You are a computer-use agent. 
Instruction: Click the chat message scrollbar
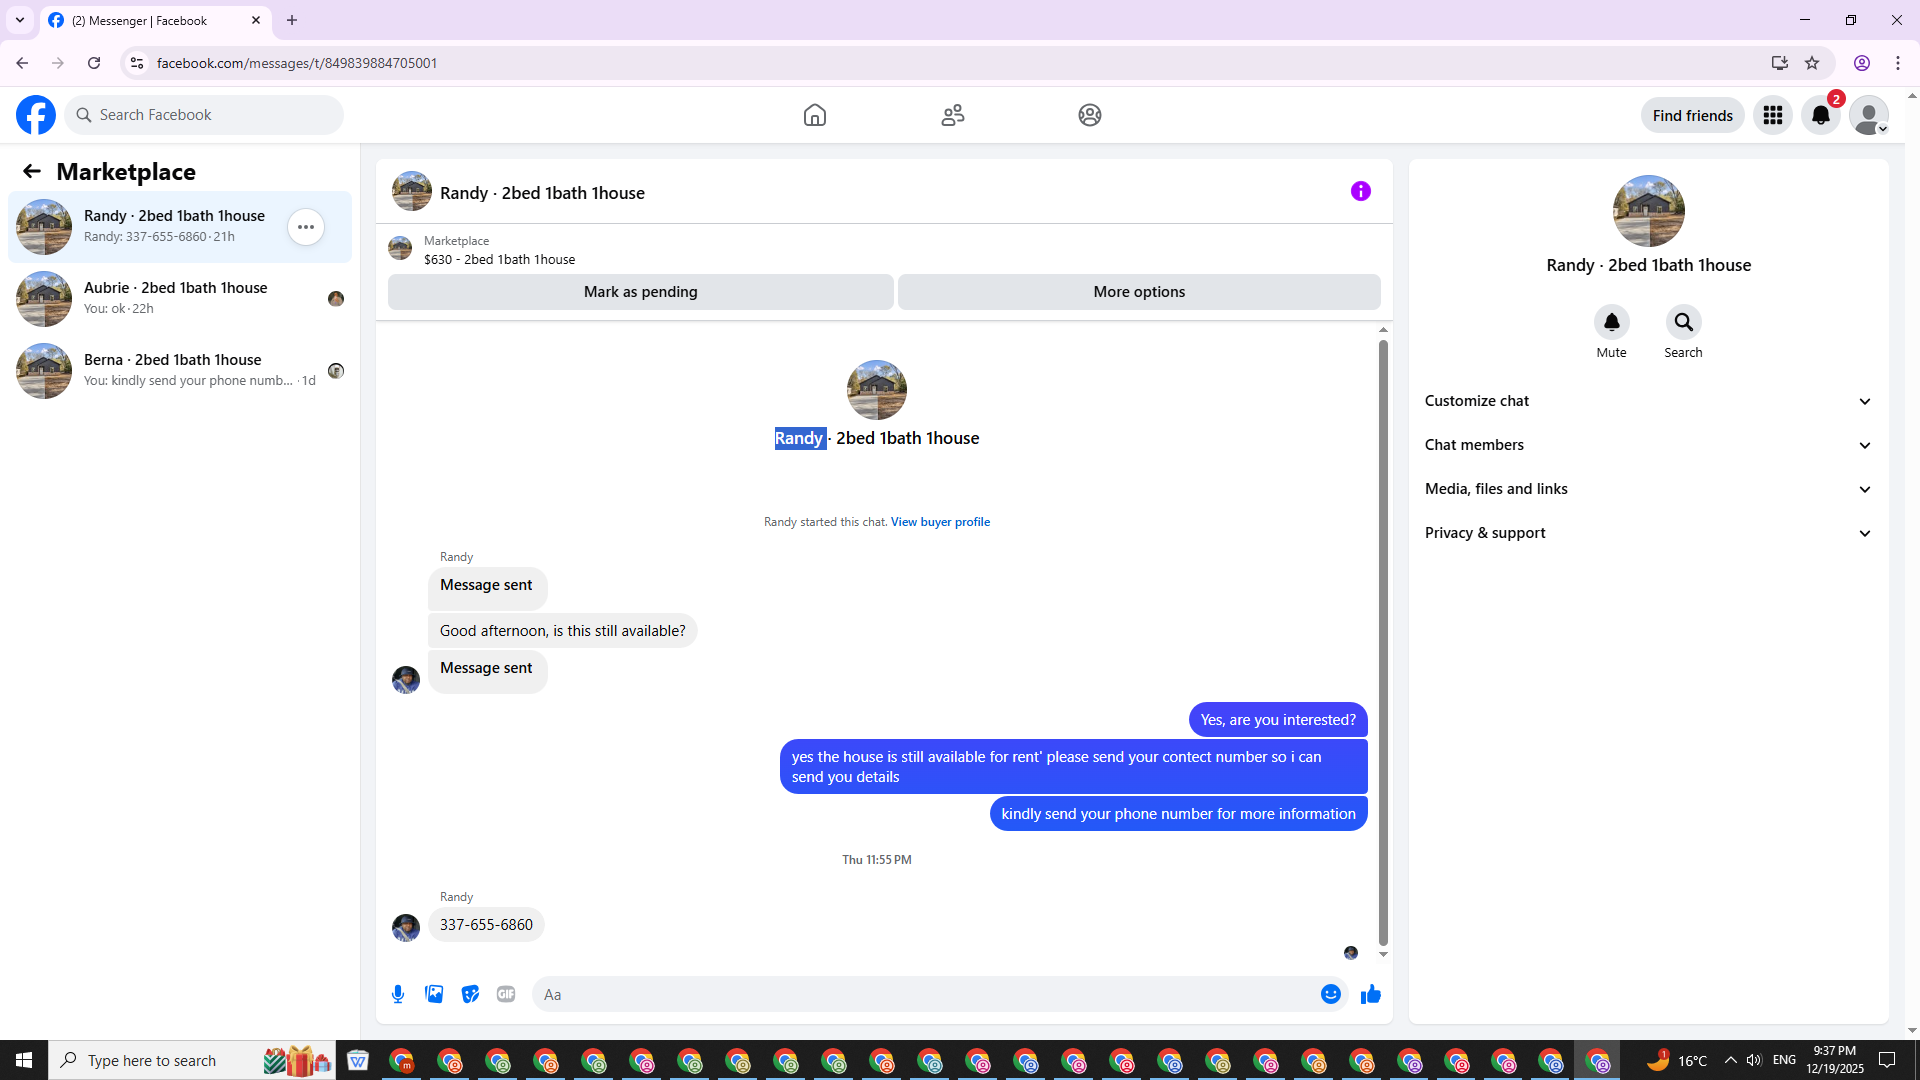click(1383, 640)
